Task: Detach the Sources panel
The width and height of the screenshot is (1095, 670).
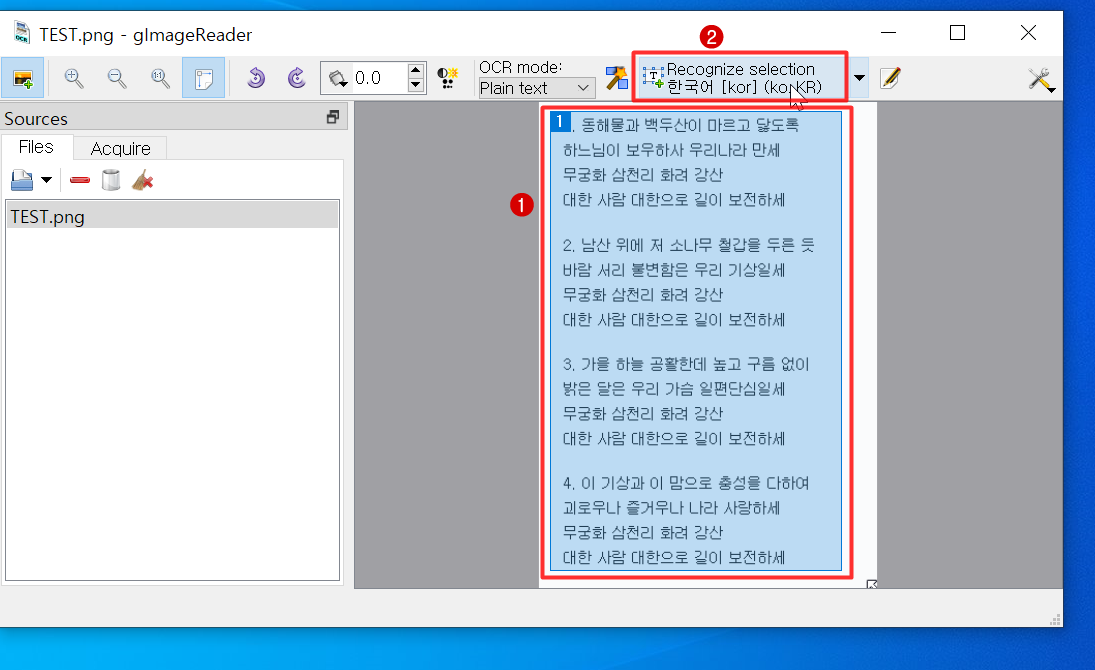Action: pyautogui.click(x=332, y=117)
